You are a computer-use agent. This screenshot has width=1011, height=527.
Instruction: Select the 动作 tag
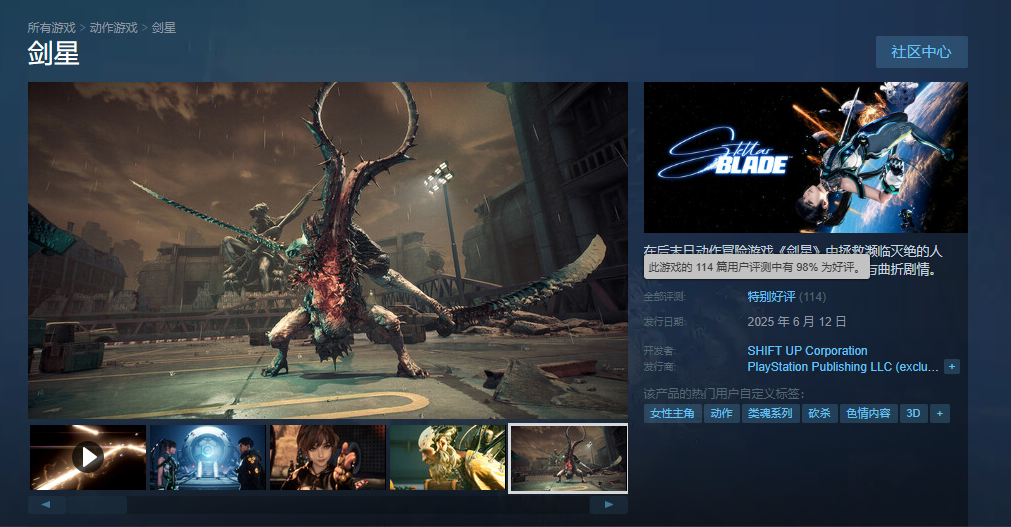click(721, 413)
